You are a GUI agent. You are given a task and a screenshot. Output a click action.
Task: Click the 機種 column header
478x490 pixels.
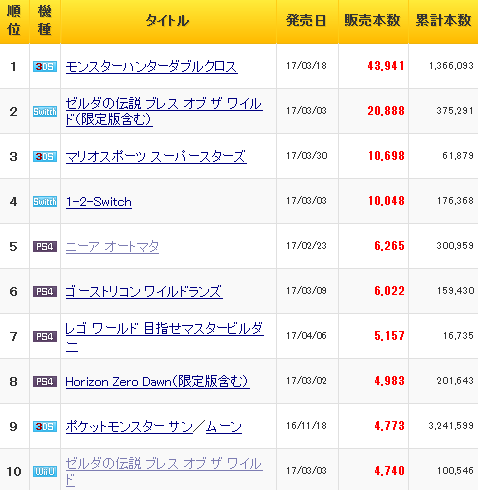click(44, 21)
